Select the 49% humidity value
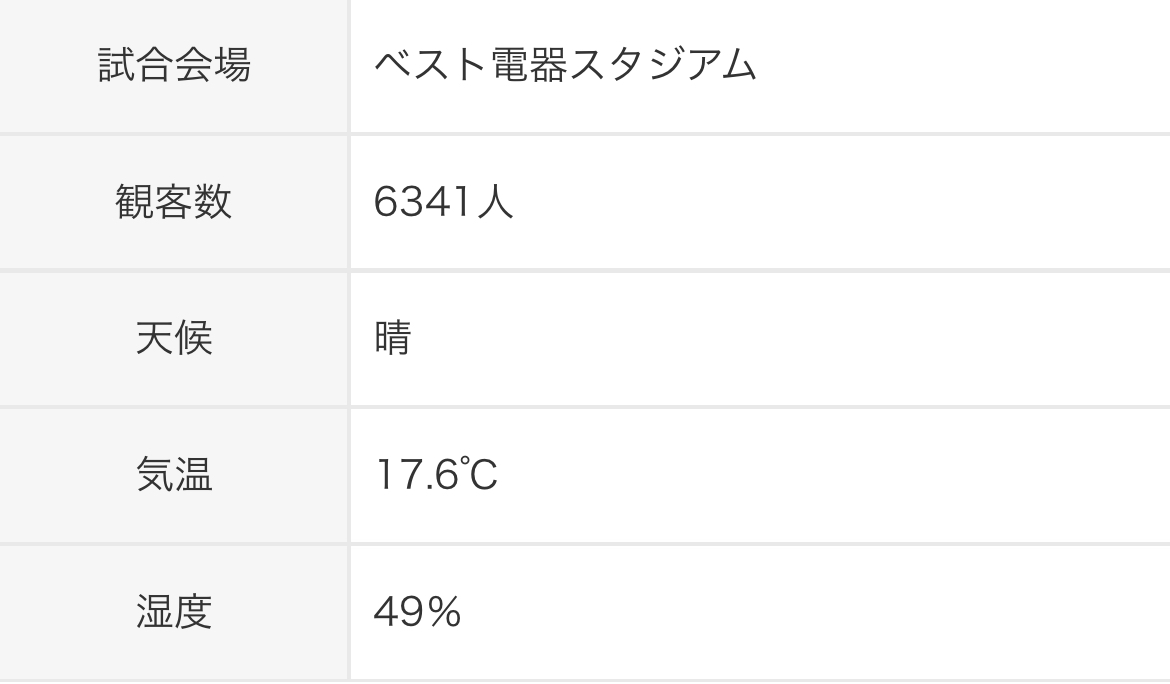Image resolution: width=1170 pixels, height=684 pixels. [x=417, y=611]
